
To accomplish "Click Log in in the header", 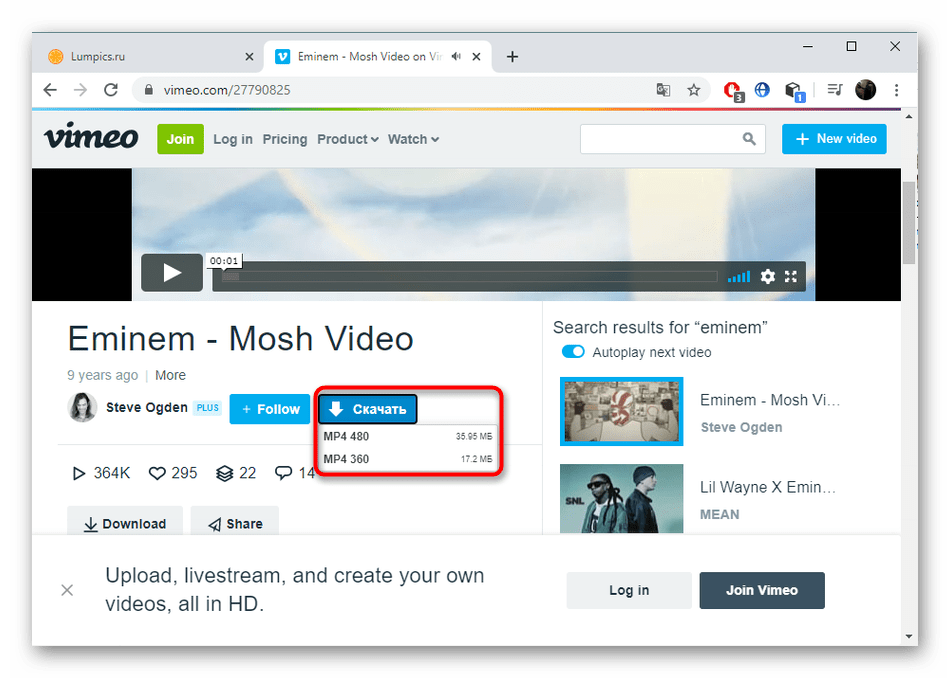I will click(x=233, y=139).
